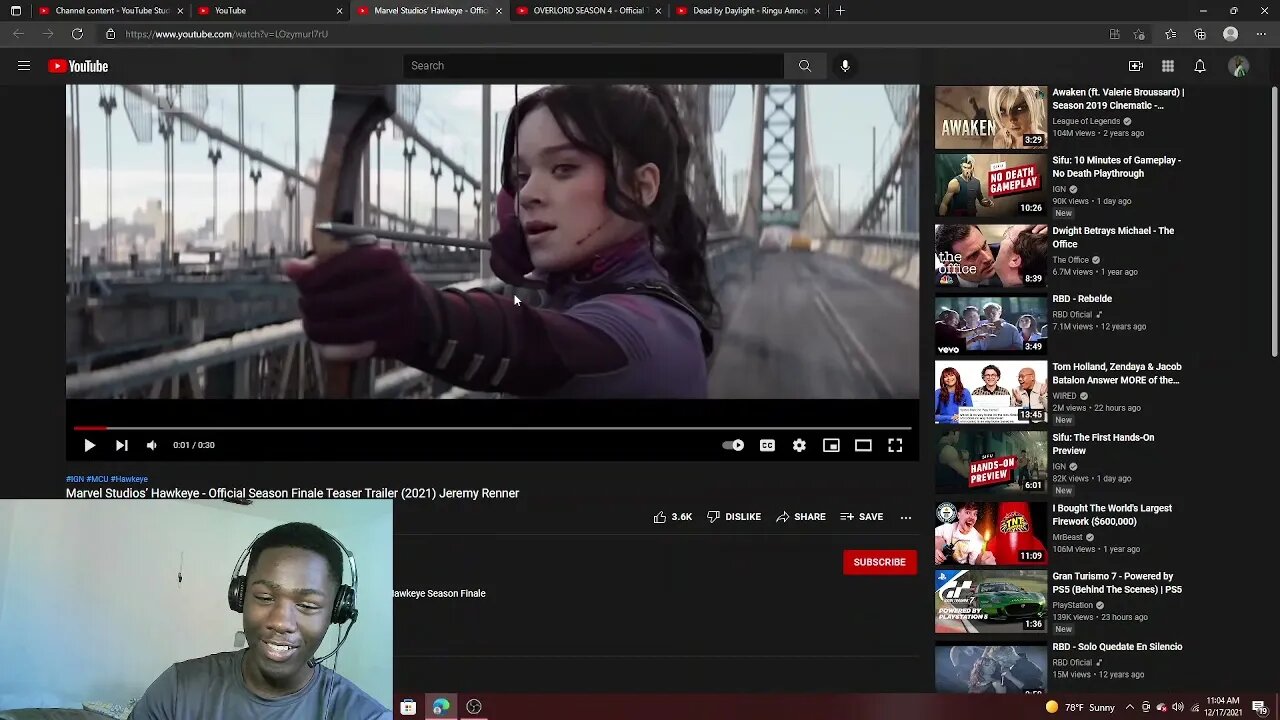Like the video (3.6K)
This screenshot has height=720, width=1280.
tap(672, 517)
